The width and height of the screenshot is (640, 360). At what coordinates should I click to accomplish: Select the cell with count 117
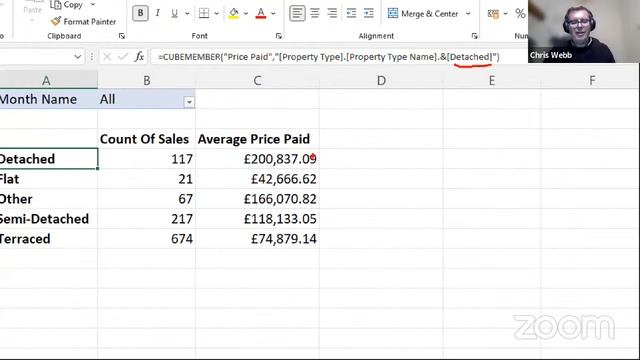pyautogui.click(x=147, y=159)
